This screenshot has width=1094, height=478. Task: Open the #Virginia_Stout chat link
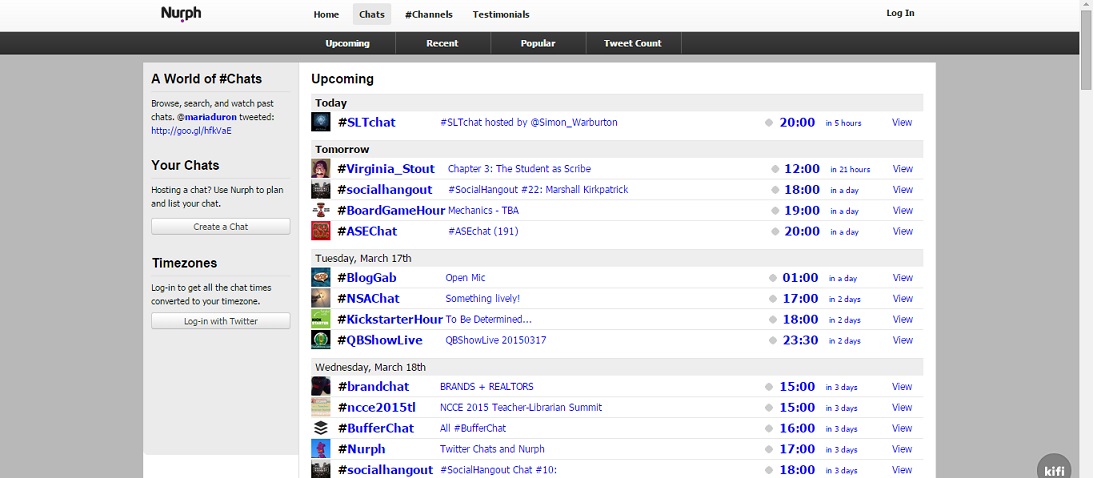click(x=386, y=168)
